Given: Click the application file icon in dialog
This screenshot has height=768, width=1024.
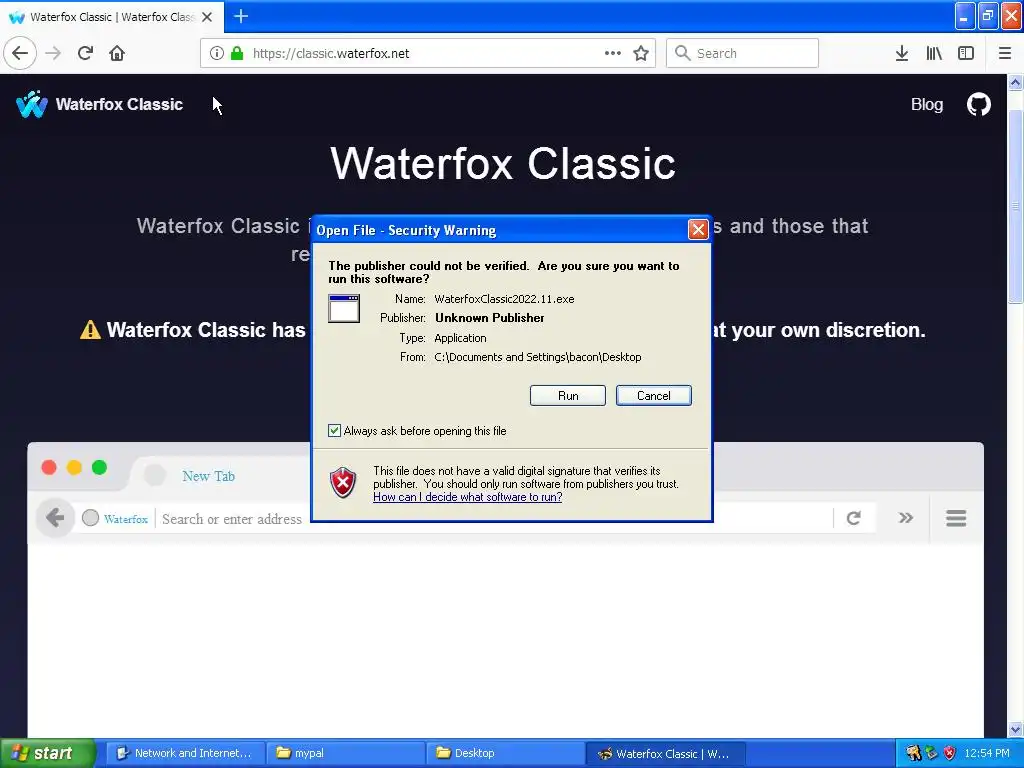Looking at the screenshot, I should click(x=344, y=309).
